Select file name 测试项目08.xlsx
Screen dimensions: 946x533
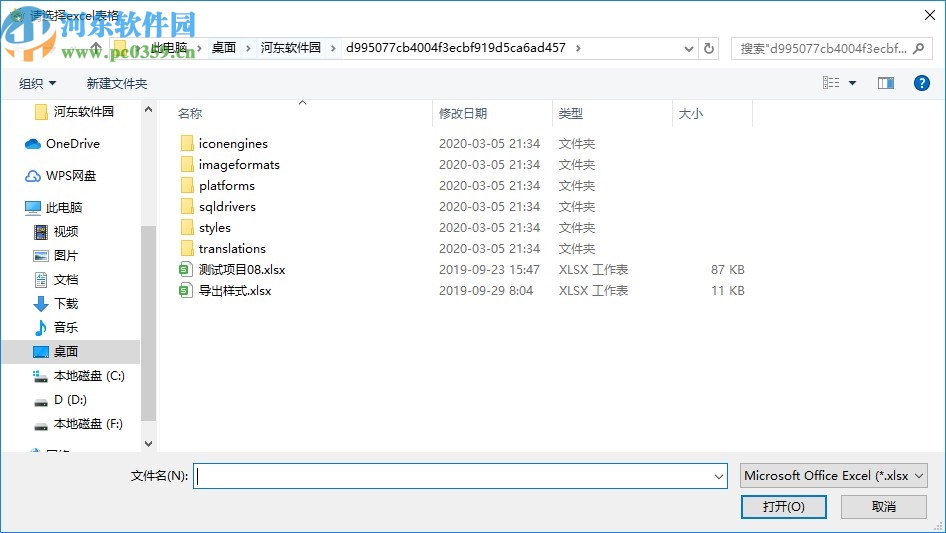click(242, 270)
